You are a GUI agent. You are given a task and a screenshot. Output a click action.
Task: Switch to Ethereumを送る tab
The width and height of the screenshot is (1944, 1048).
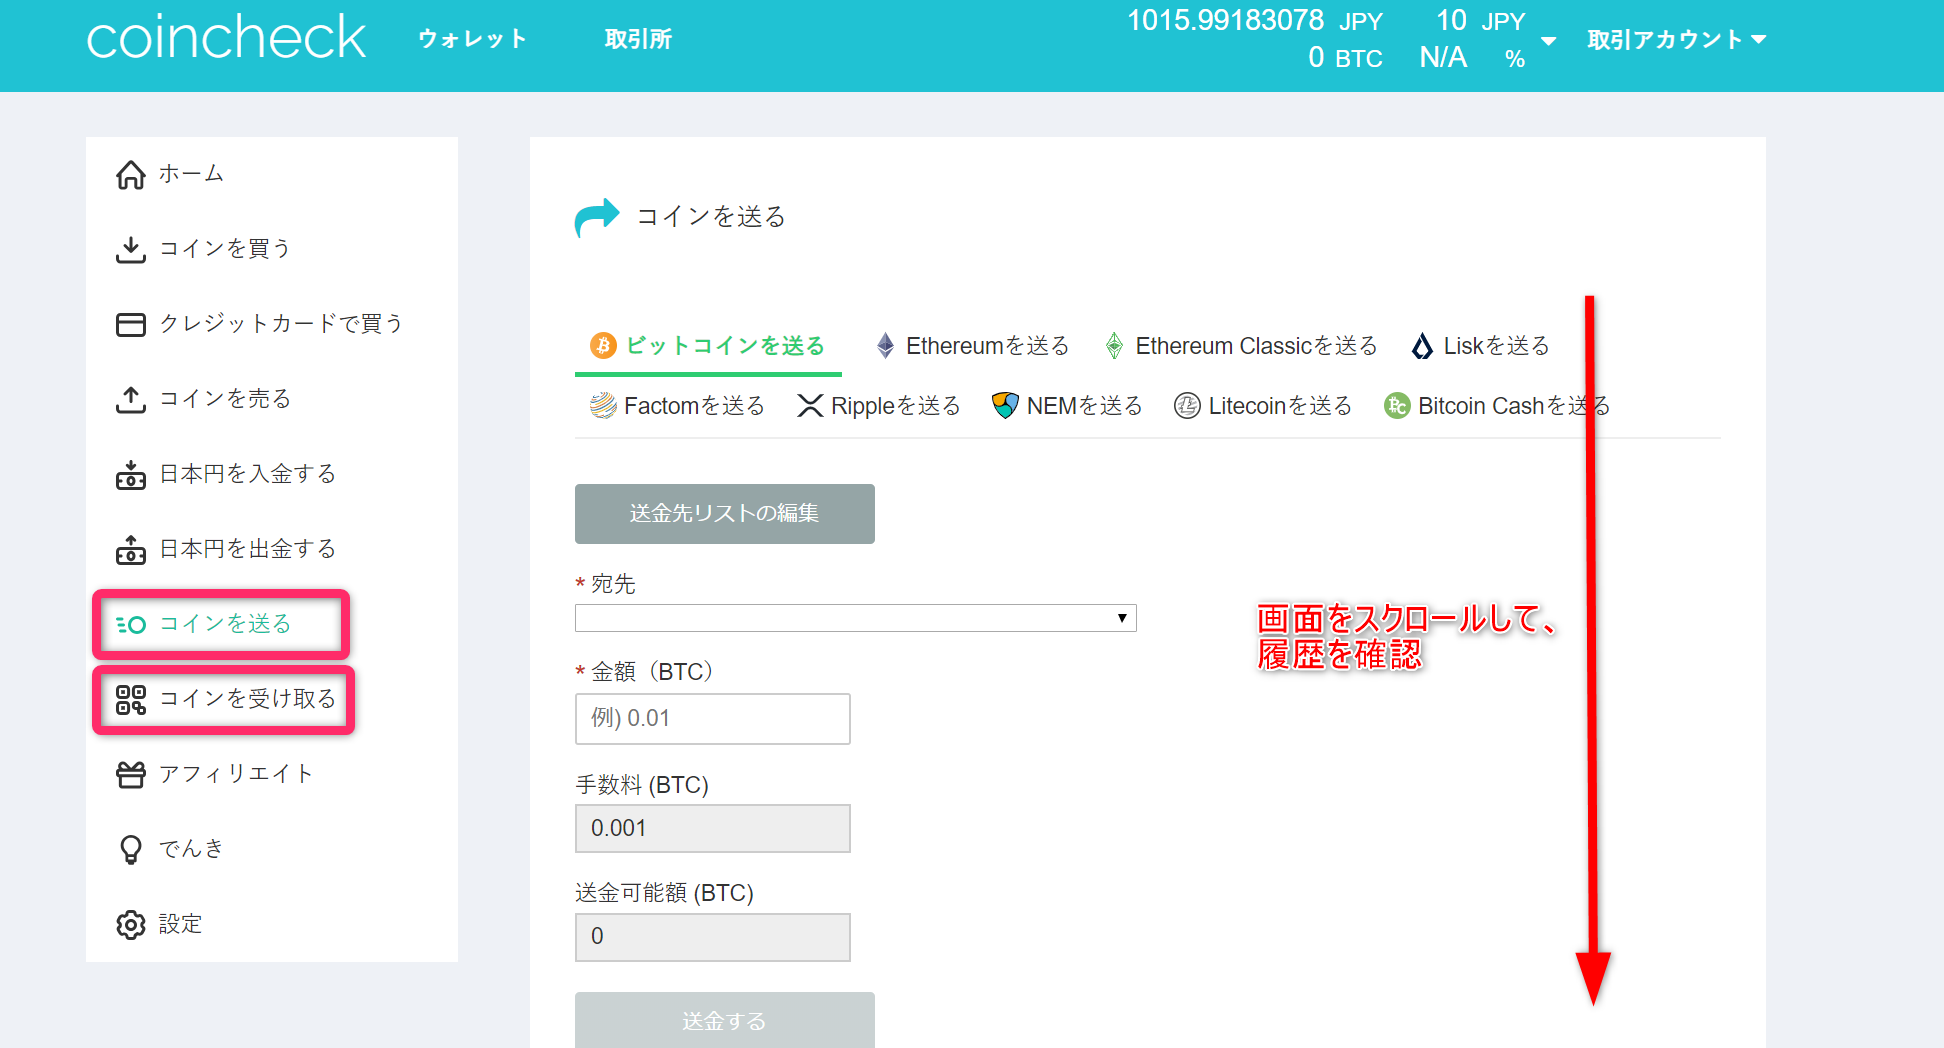tap(973, 346)
